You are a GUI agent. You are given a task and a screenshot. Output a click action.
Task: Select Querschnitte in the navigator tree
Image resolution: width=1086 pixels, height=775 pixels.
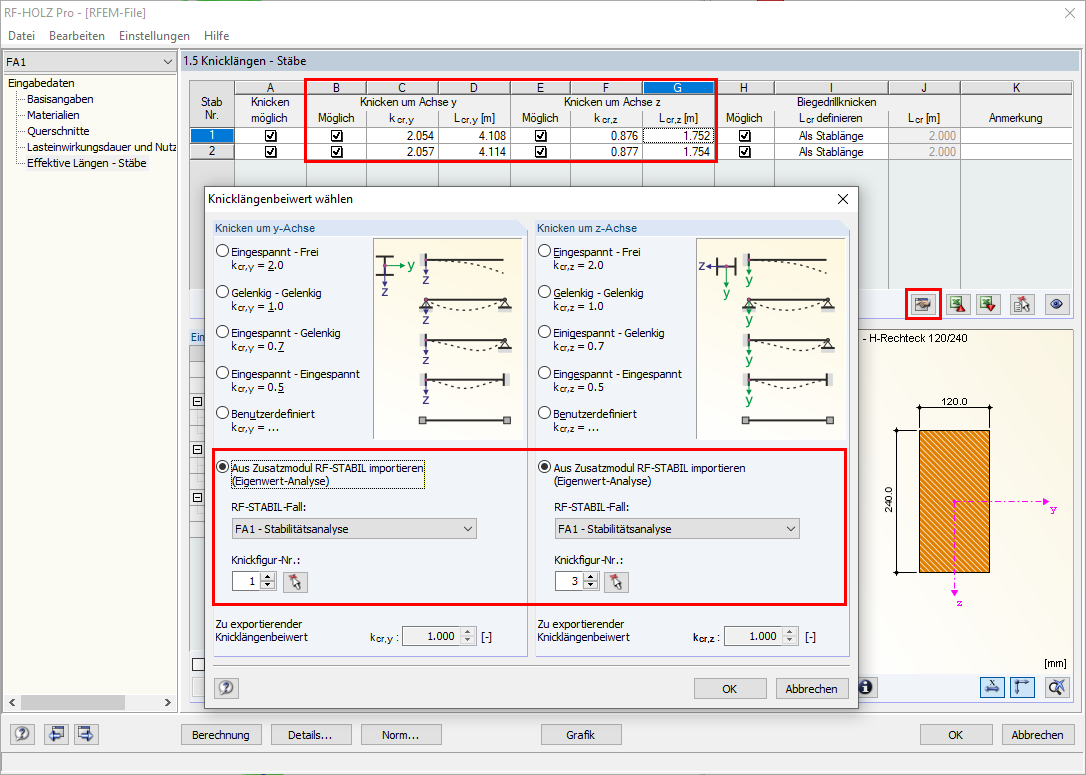coord(58,131)
